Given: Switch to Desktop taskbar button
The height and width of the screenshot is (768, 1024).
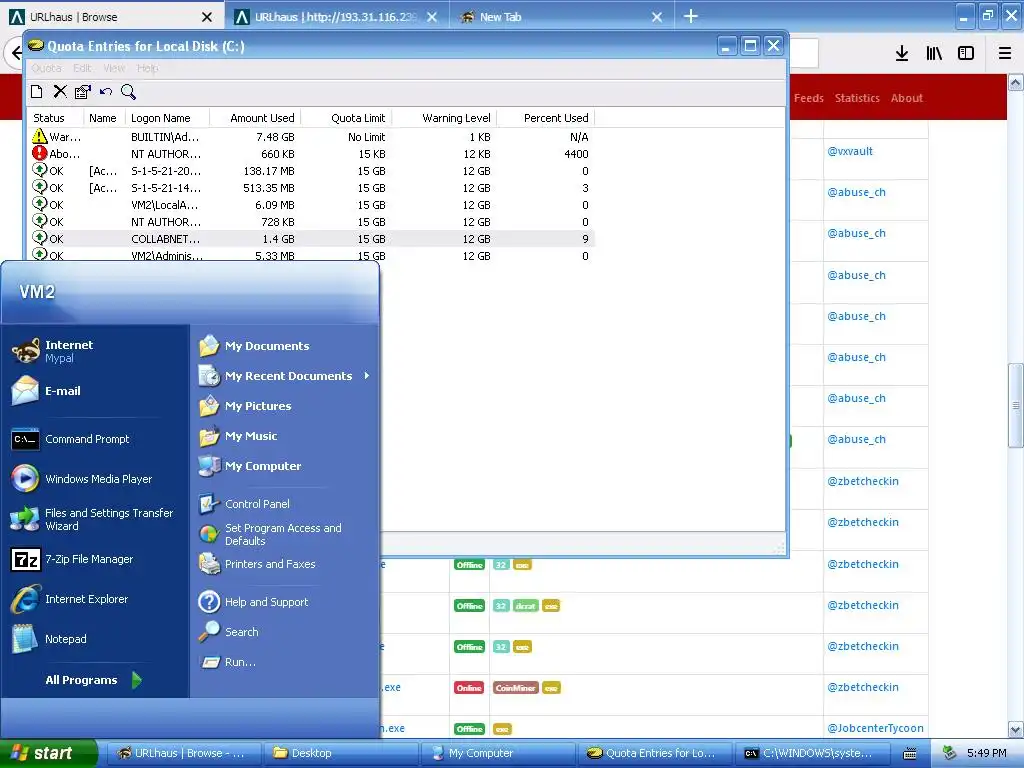Looking at the screenshot, I should click(x=340, y=753).
